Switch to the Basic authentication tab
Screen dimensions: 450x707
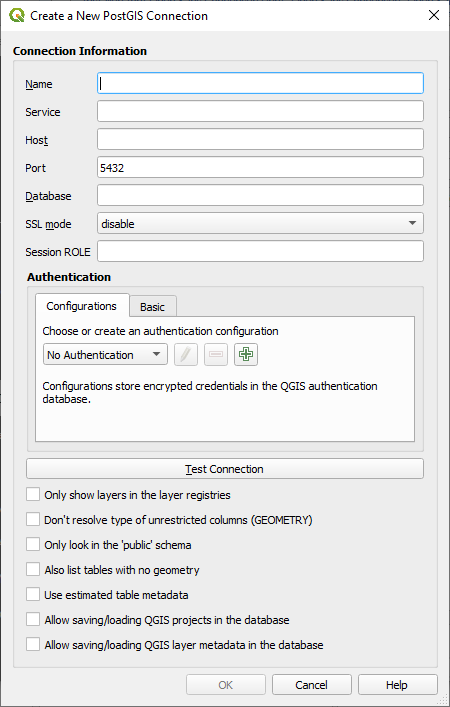click(x=152, y=307)
